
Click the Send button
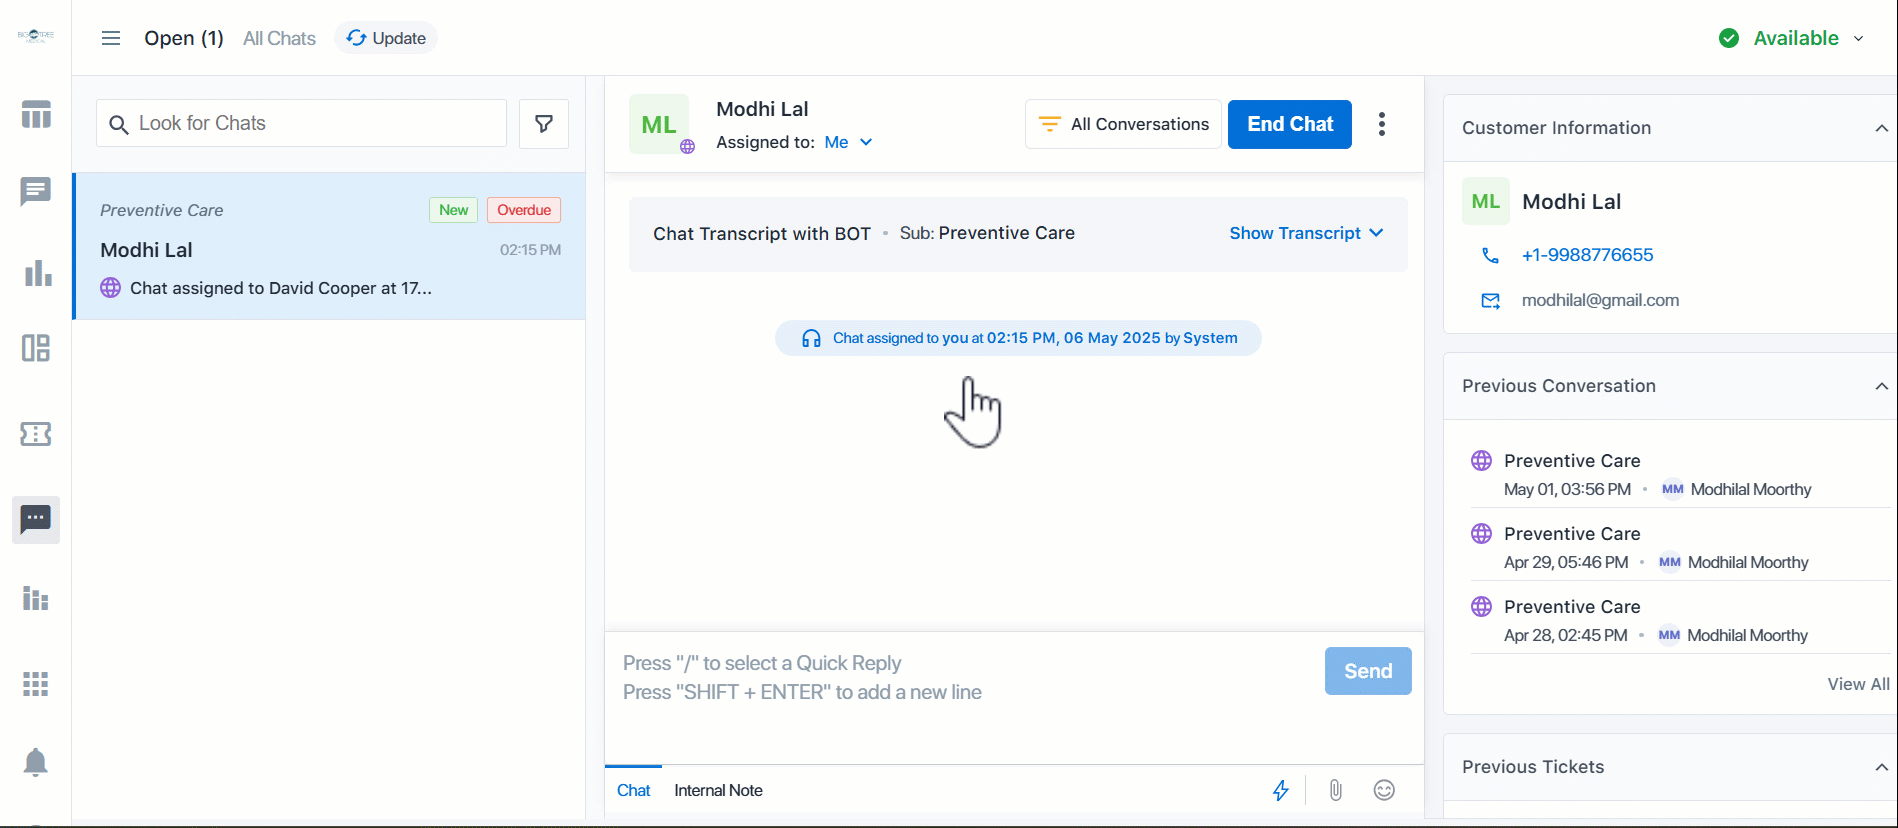[1368, 671]
